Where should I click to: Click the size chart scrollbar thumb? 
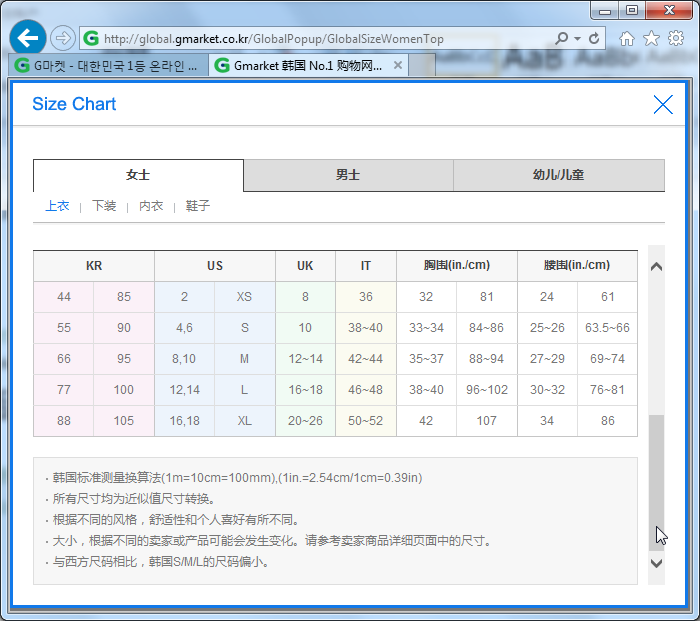tap(656, 483)
